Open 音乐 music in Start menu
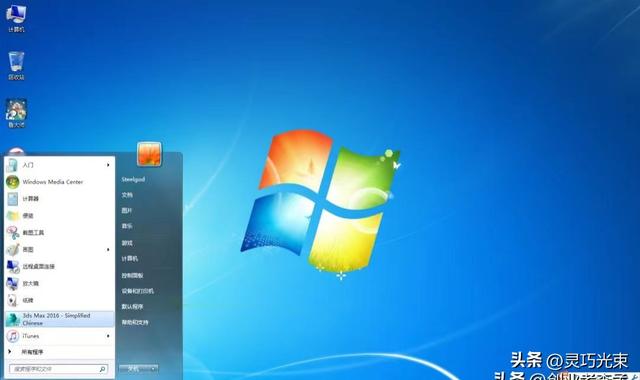Image resolution: width=640 pixels, height=380 pixels. click(x=127, y=226)
